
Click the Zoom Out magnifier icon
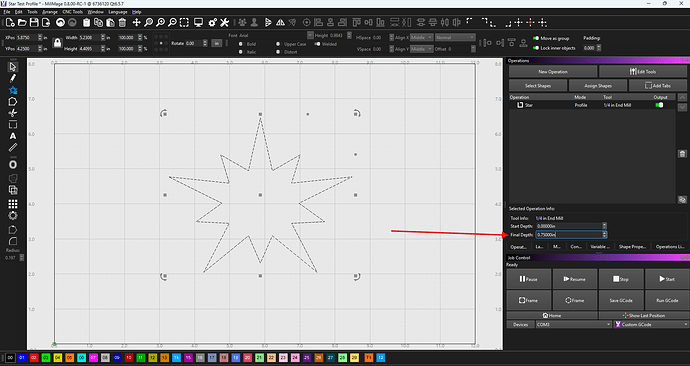172,22
